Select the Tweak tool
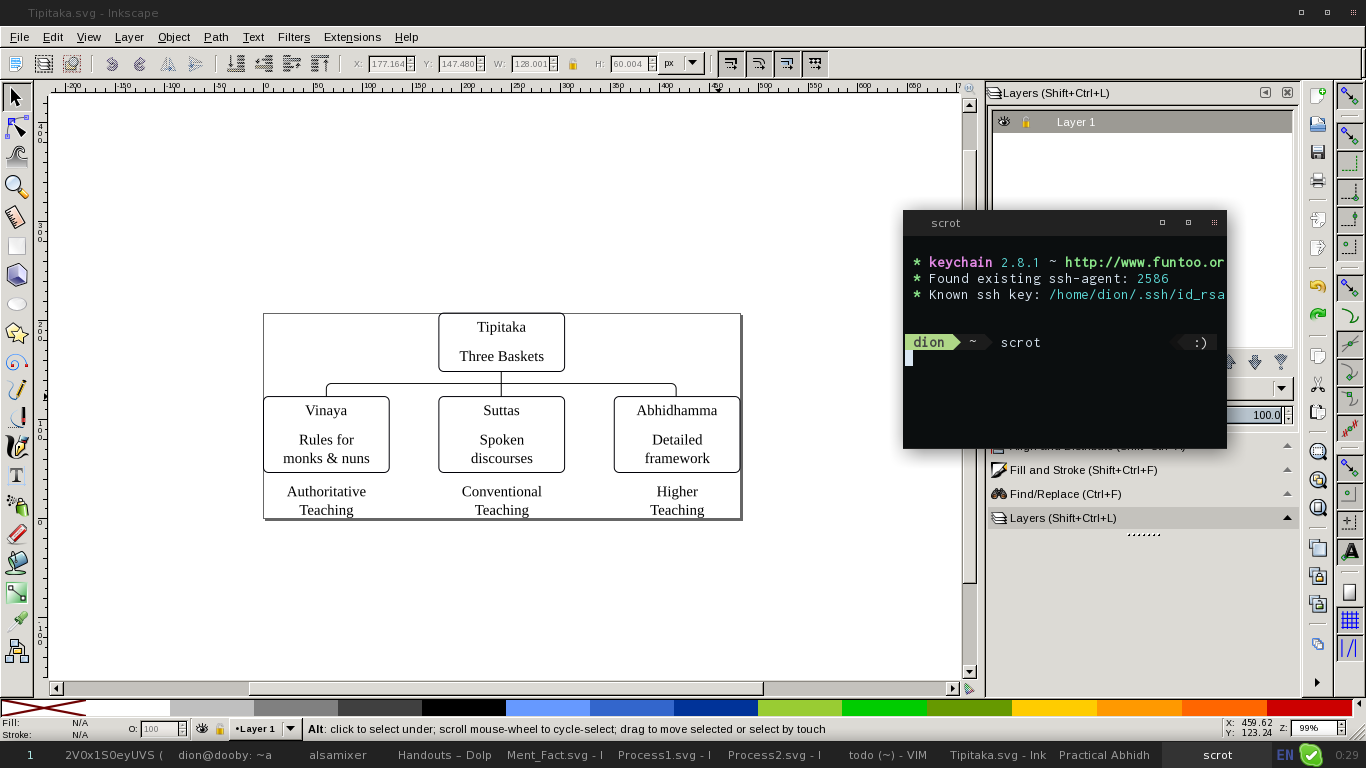This screenshot has width=1366, height=768. (16, 156)
